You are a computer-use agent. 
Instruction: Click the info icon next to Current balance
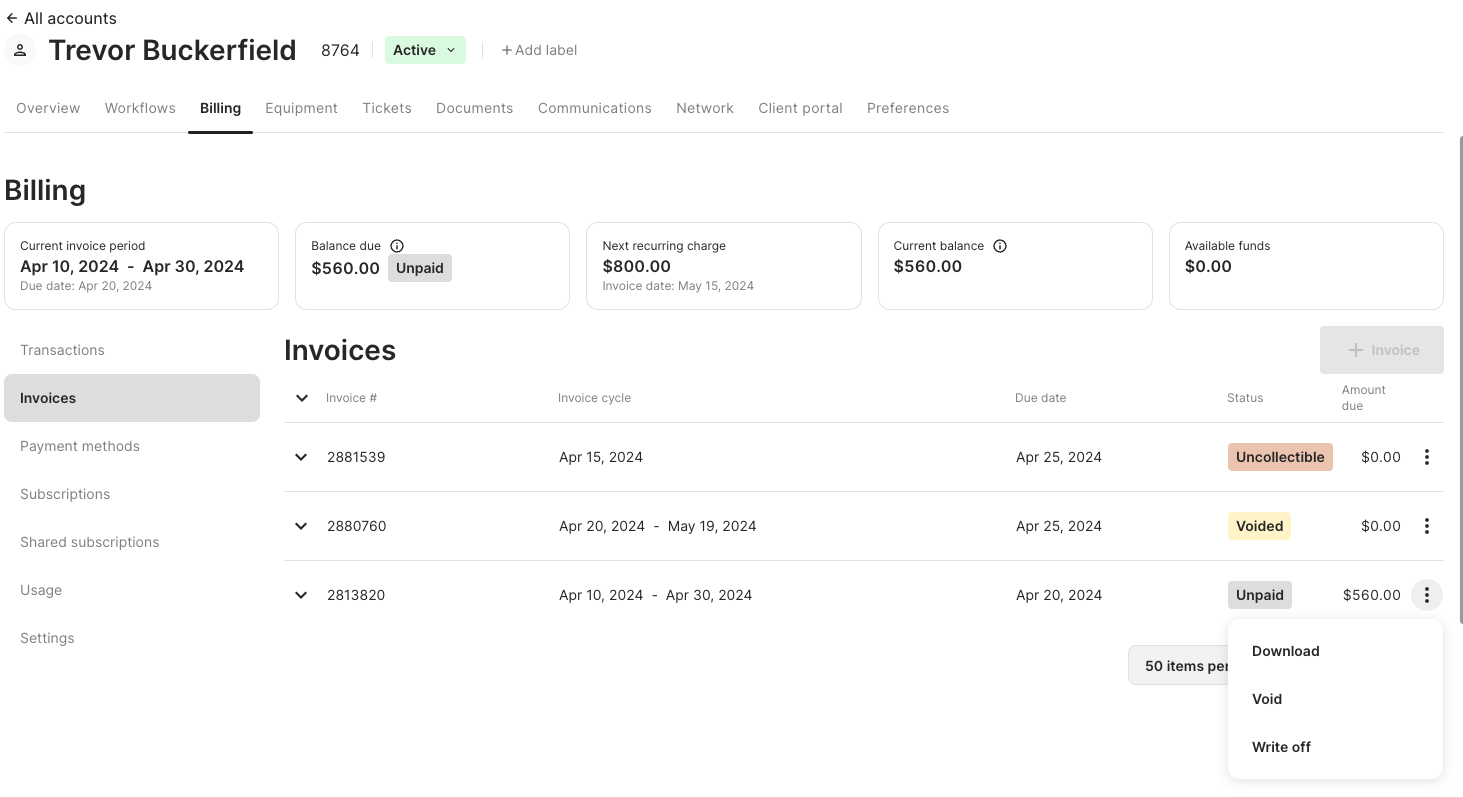coord(1000,246)
